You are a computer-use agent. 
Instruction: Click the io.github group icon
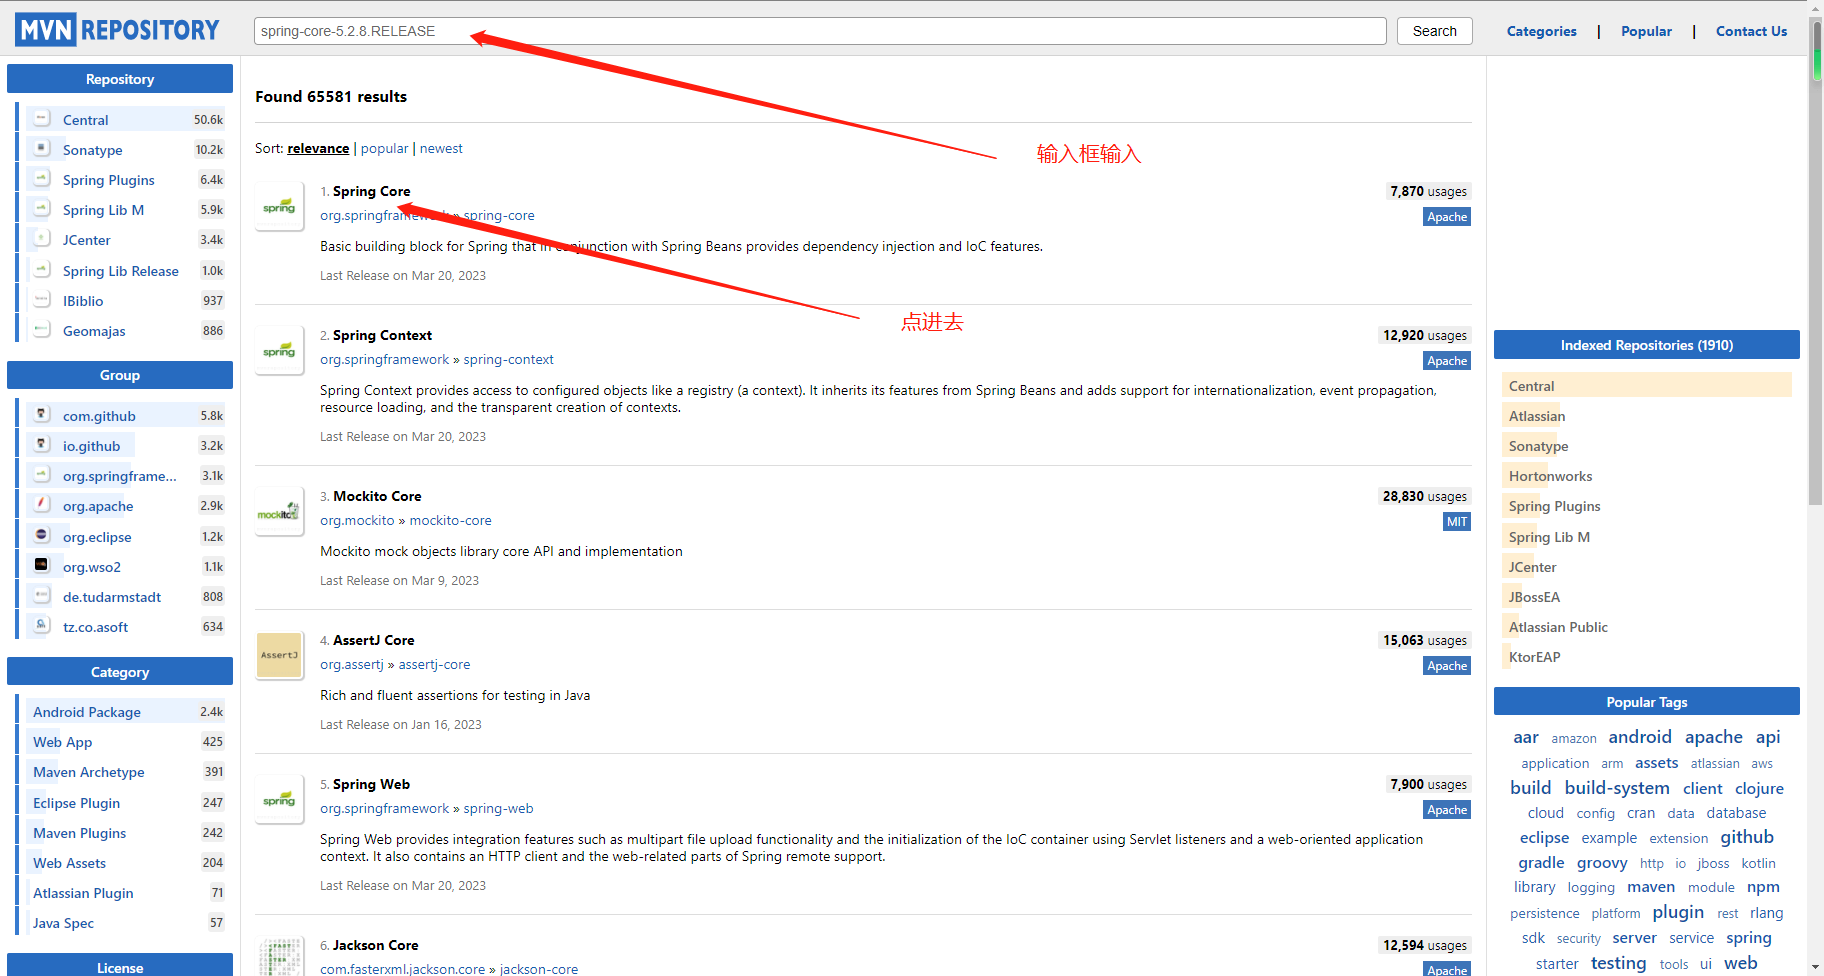[42, 445]
